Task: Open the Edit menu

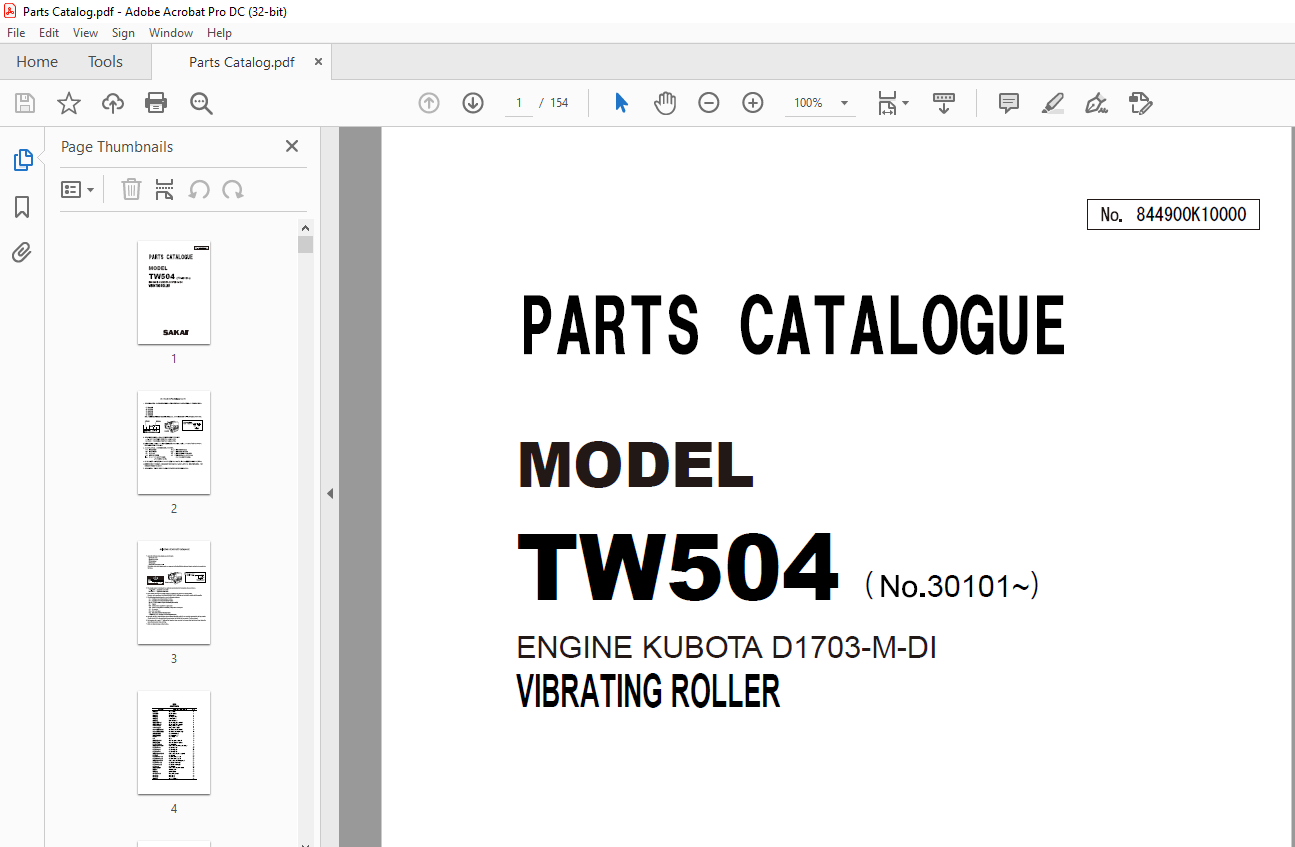Action: click(x=49, y=33)
